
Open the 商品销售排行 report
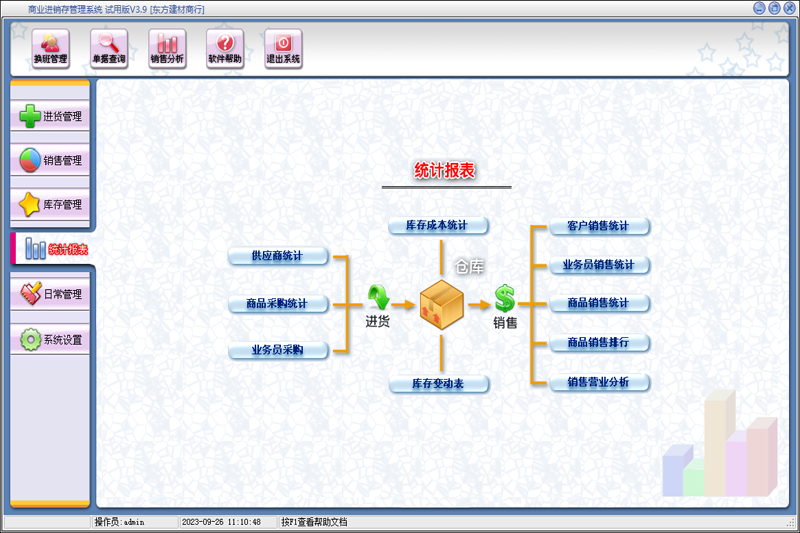click(x=599, y=342)
